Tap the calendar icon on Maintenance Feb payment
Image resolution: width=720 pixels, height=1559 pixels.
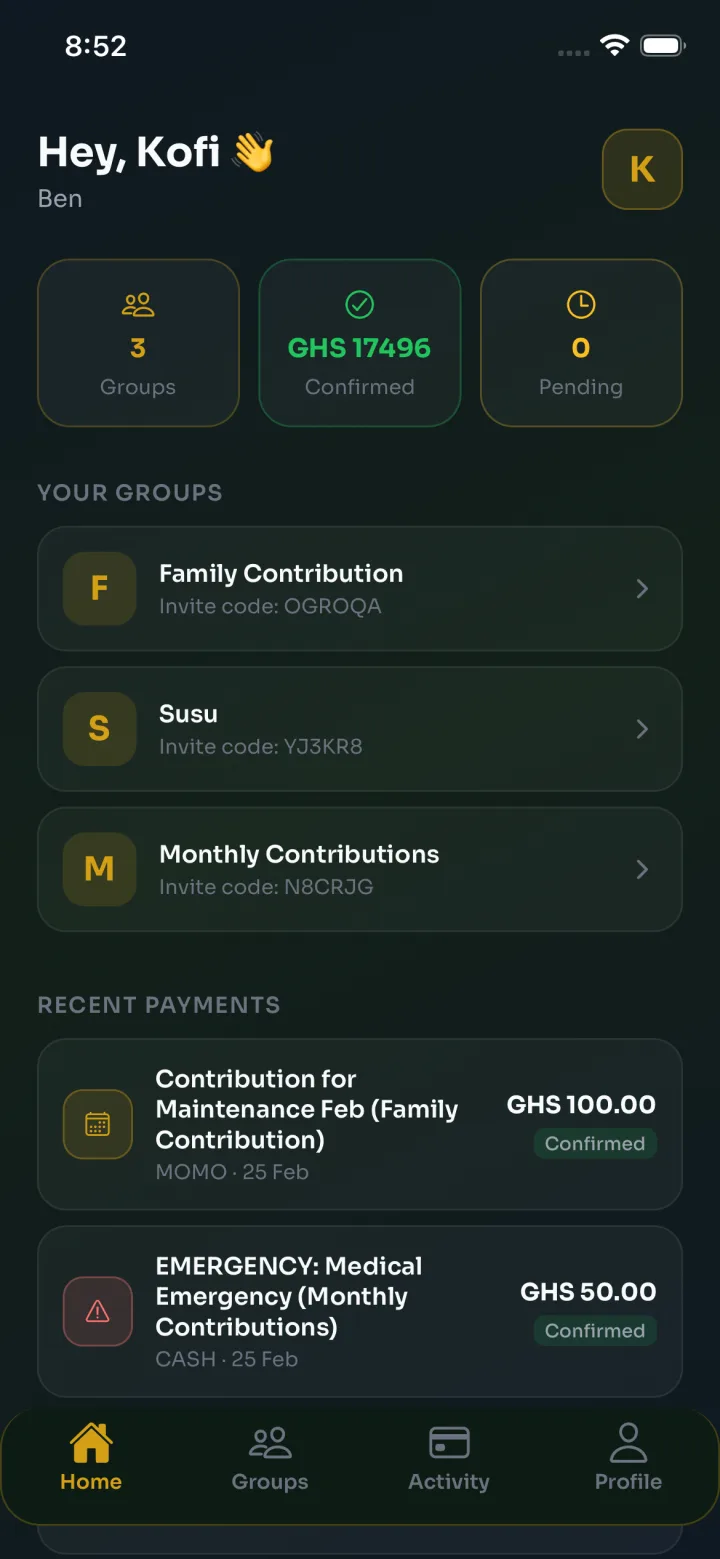(98, 1124)
